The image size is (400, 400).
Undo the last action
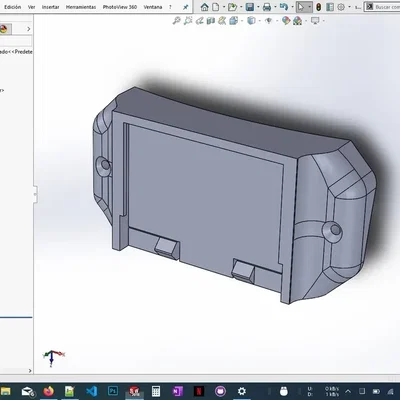[x=284, y=7]
